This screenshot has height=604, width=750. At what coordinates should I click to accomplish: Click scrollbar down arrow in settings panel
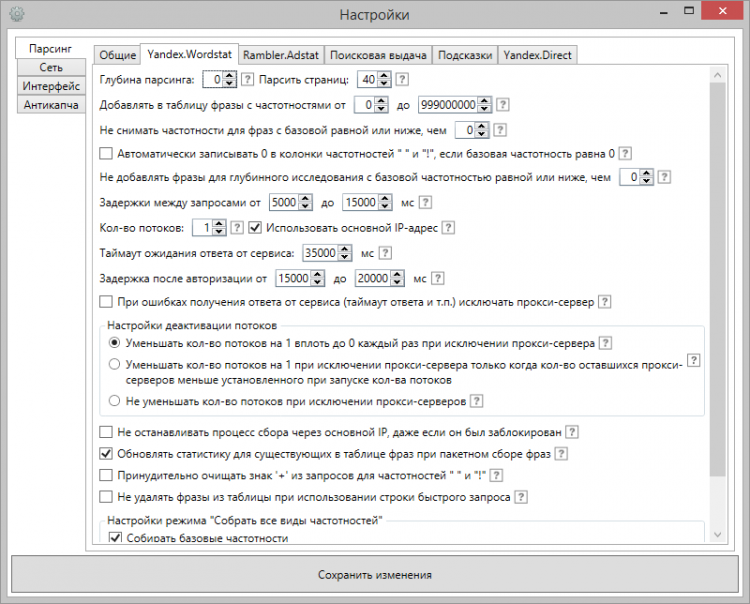[717, 535]
